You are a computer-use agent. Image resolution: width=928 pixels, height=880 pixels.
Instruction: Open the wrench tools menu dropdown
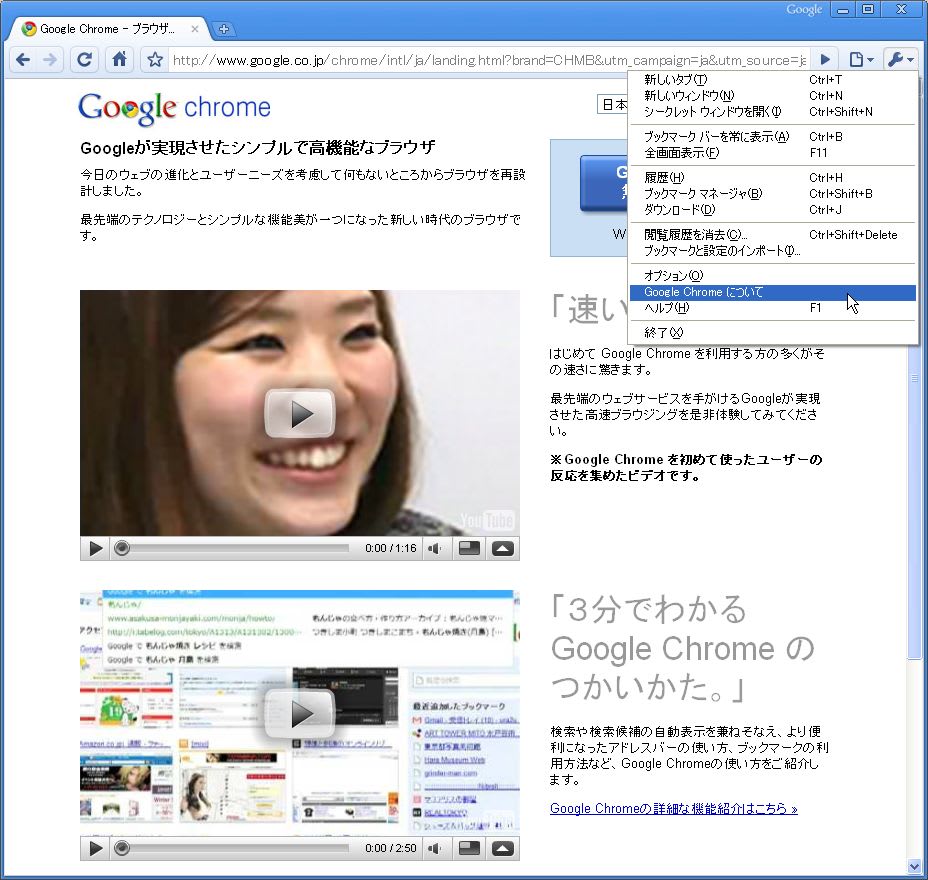(899, 60)
